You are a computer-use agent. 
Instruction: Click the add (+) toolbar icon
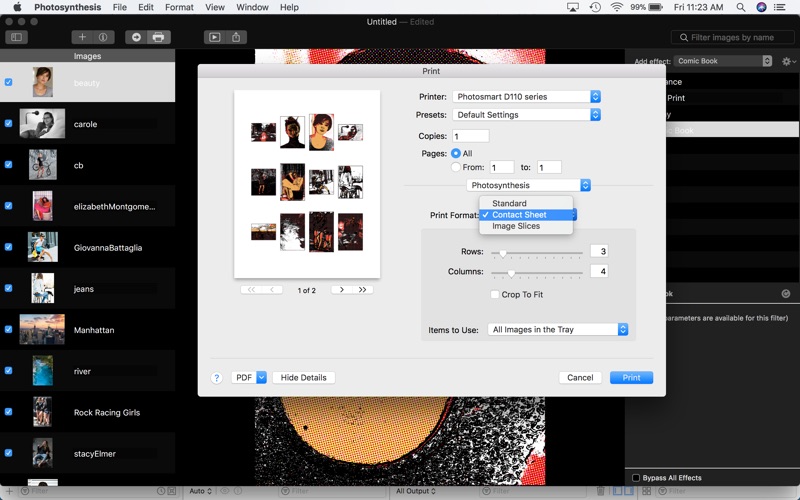82,37
